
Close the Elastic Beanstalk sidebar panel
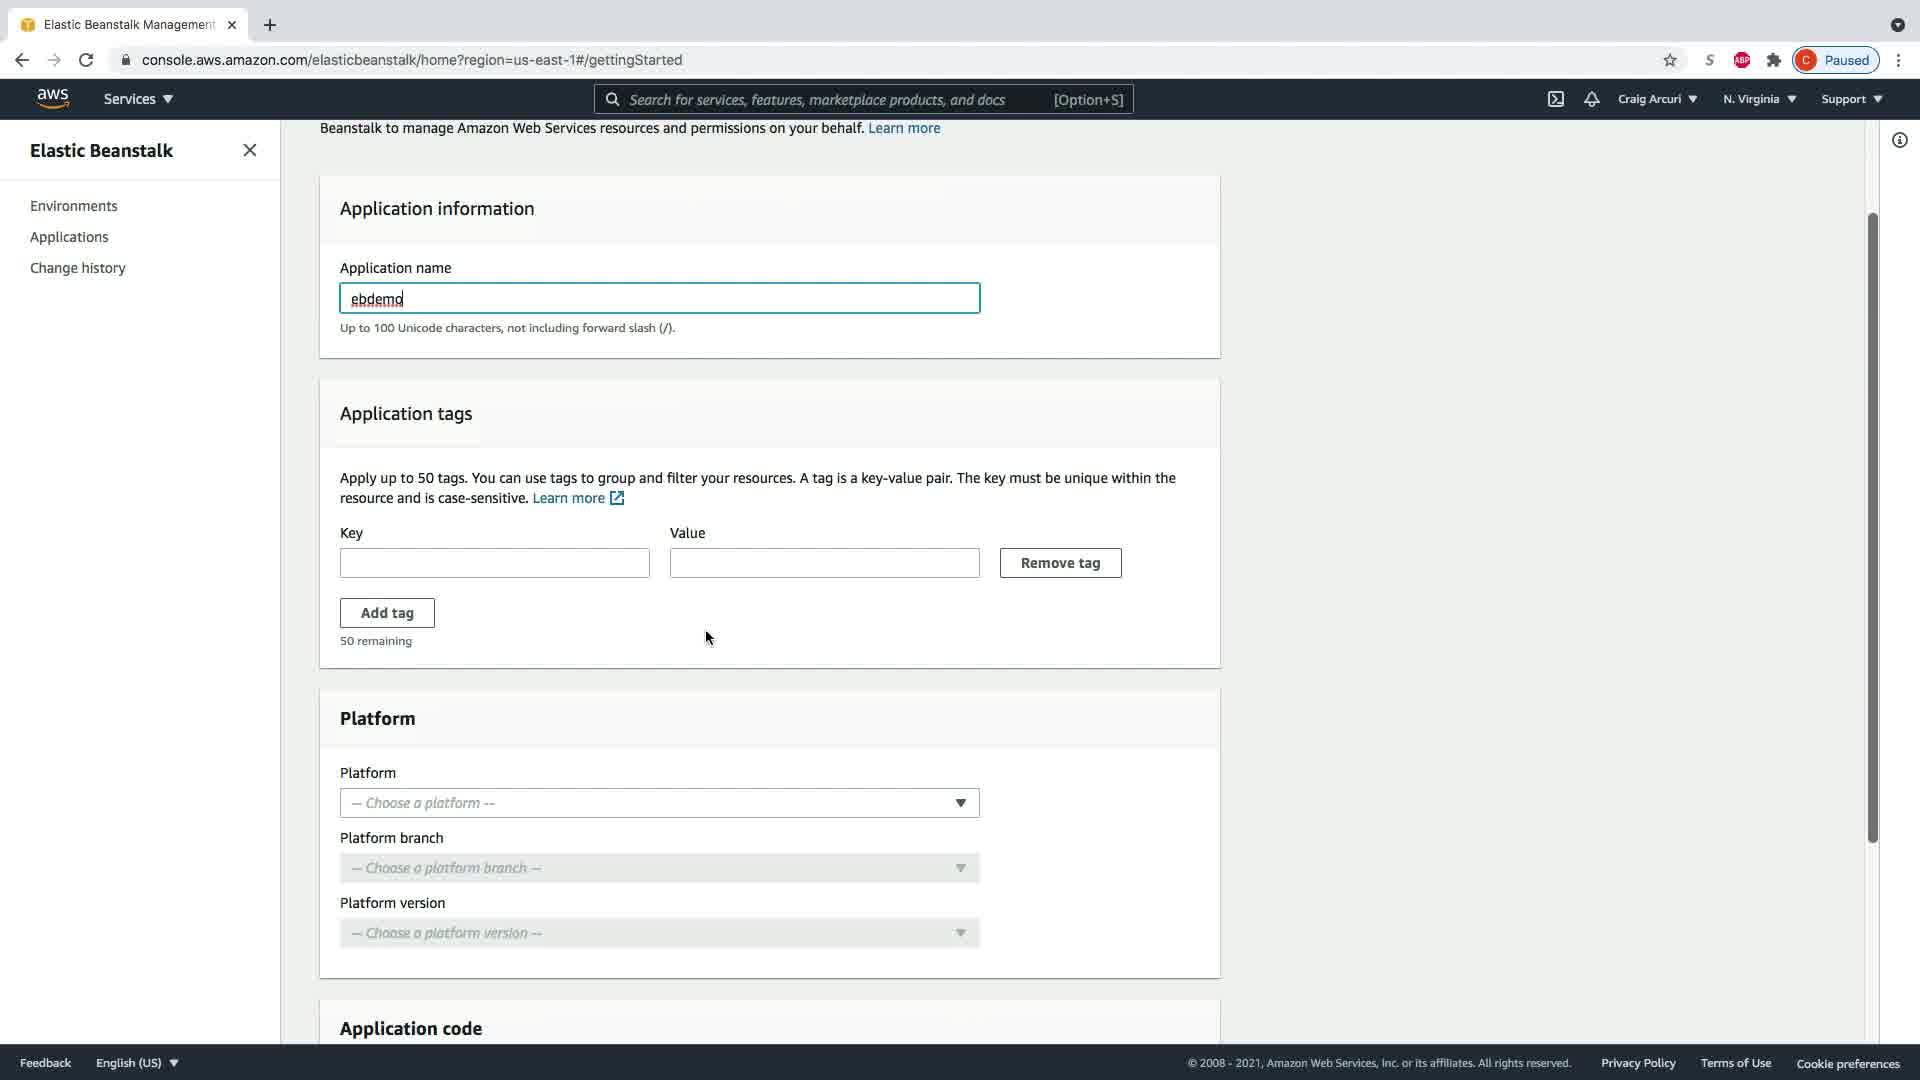click(250, 150)
